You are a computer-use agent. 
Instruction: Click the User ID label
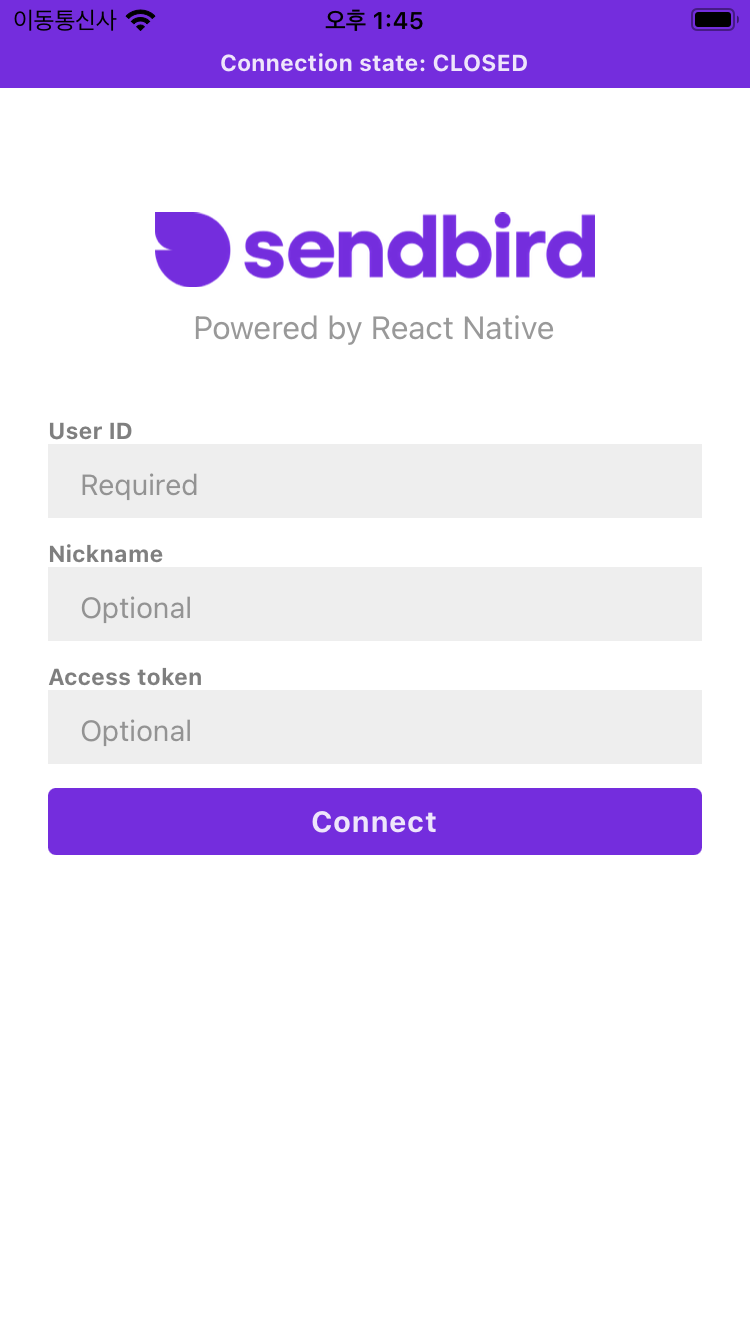click(x=90, y=431)
